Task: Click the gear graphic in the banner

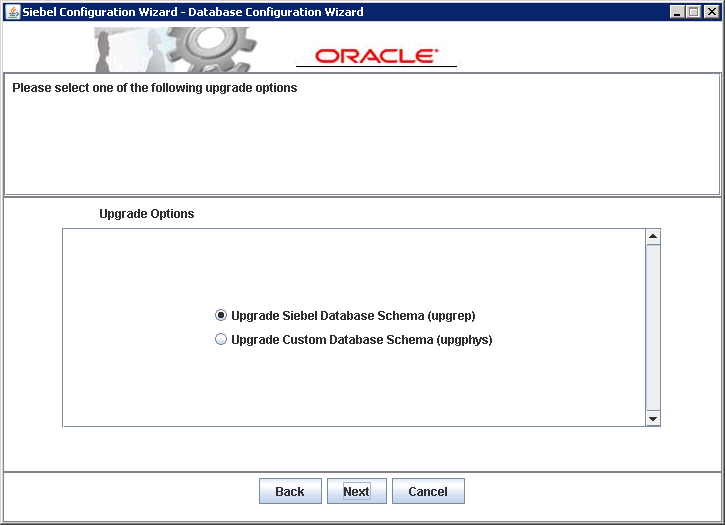Action: coord(212,48)
